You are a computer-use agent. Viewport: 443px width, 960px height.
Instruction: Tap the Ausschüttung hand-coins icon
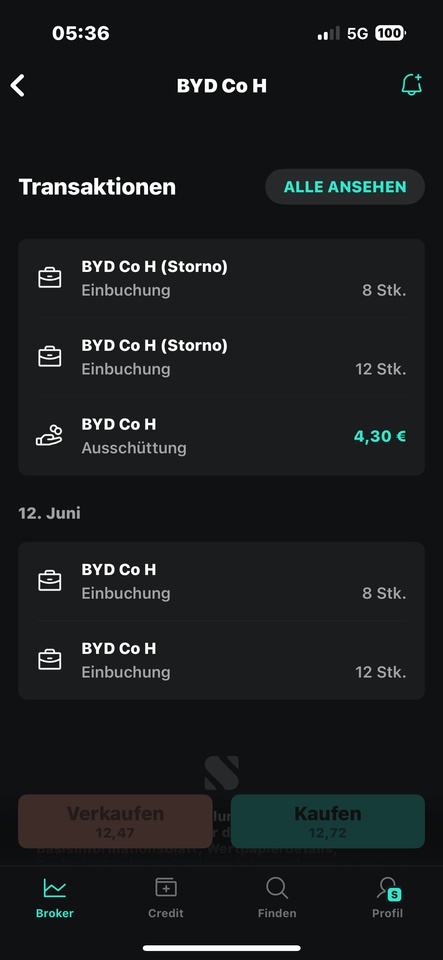(50, 435)
